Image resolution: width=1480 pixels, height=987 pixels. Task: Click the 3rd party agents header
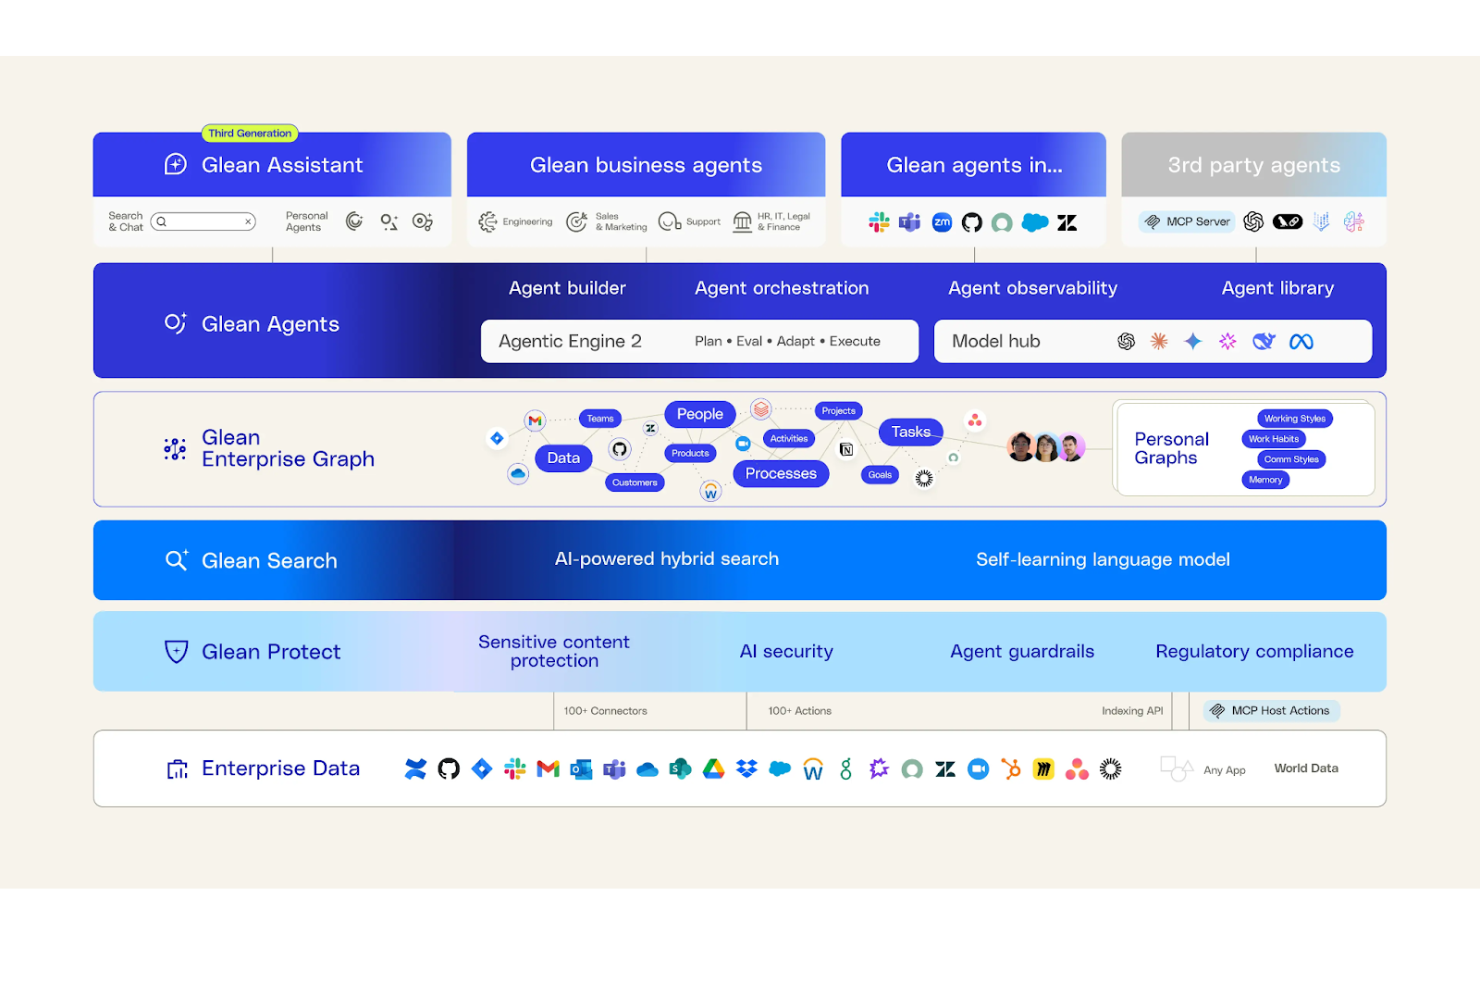(1254, 165)
